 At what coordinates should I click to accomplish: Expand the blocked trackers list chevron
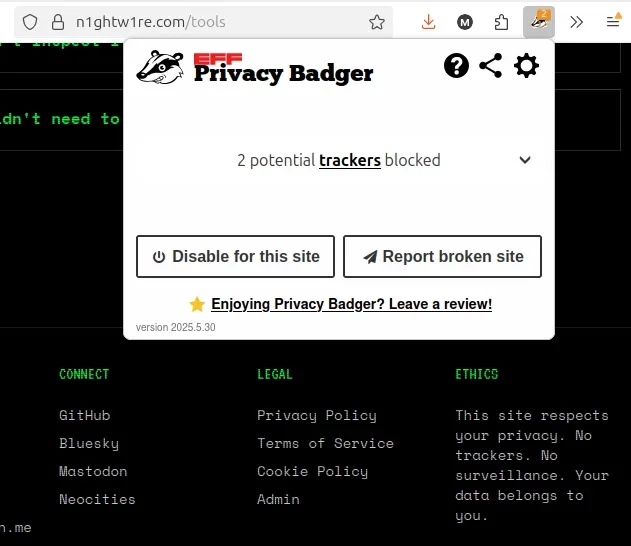pos(525,160)
